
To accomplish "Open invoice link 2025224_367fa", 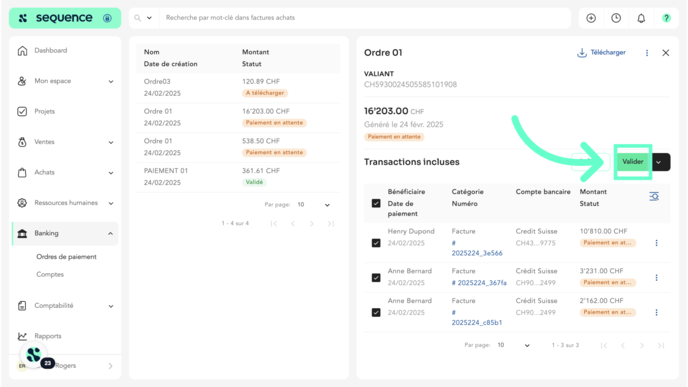I will coord(479,283).
